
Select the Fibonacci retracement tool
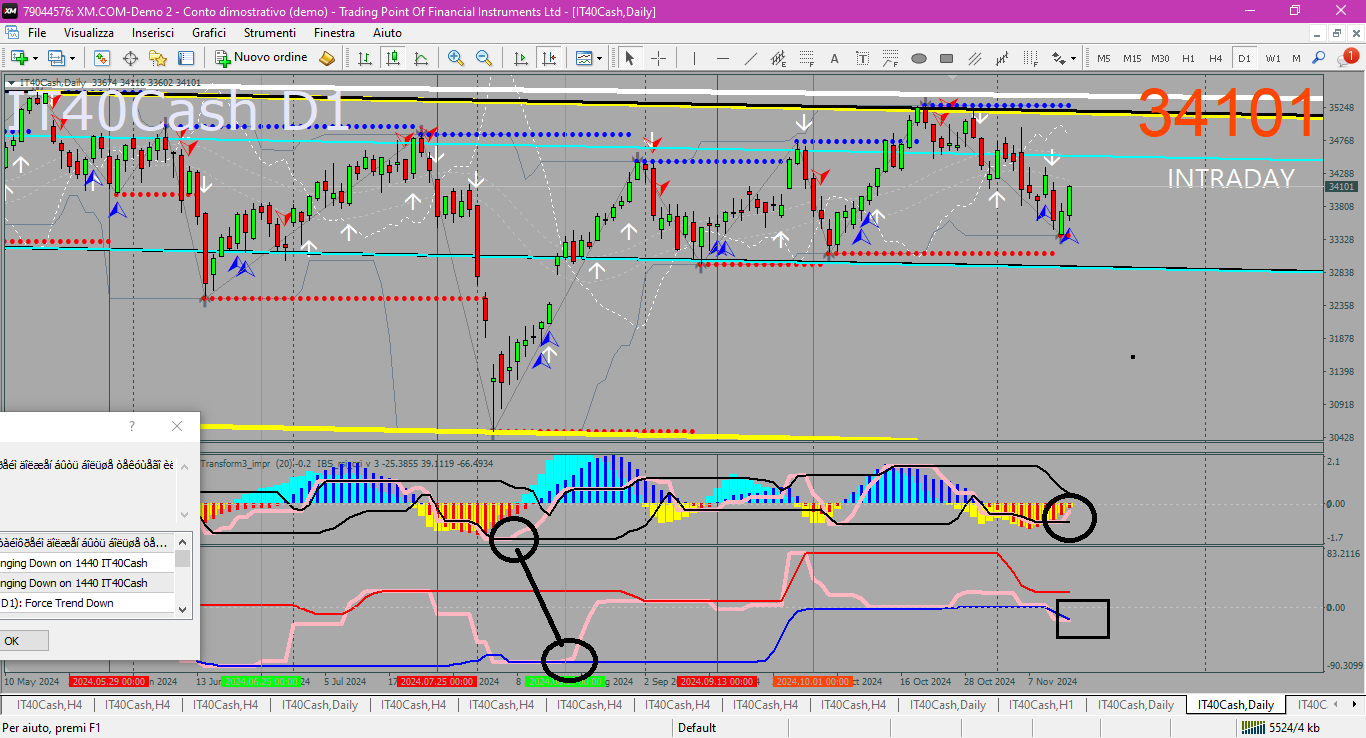(x=806, y=58)
